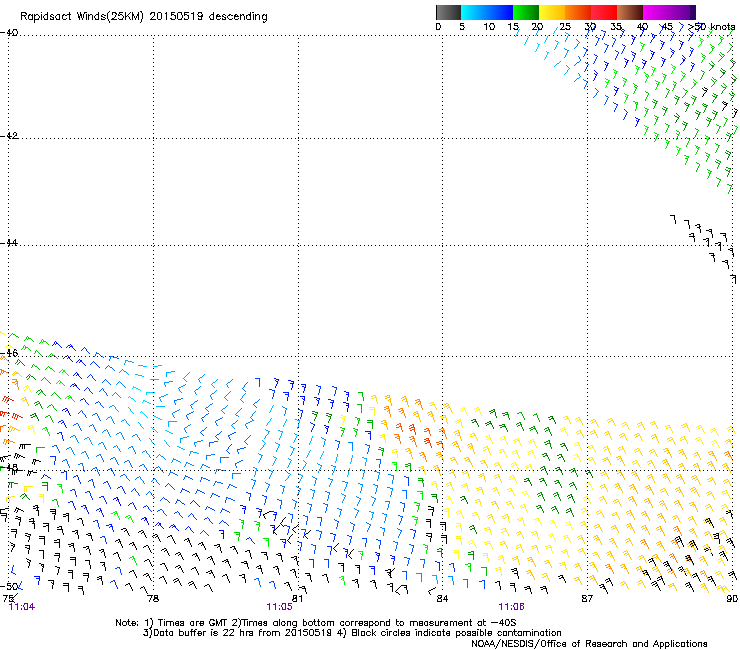
Task: Click the "25" label under the color scale
Action: coord(565,27)
